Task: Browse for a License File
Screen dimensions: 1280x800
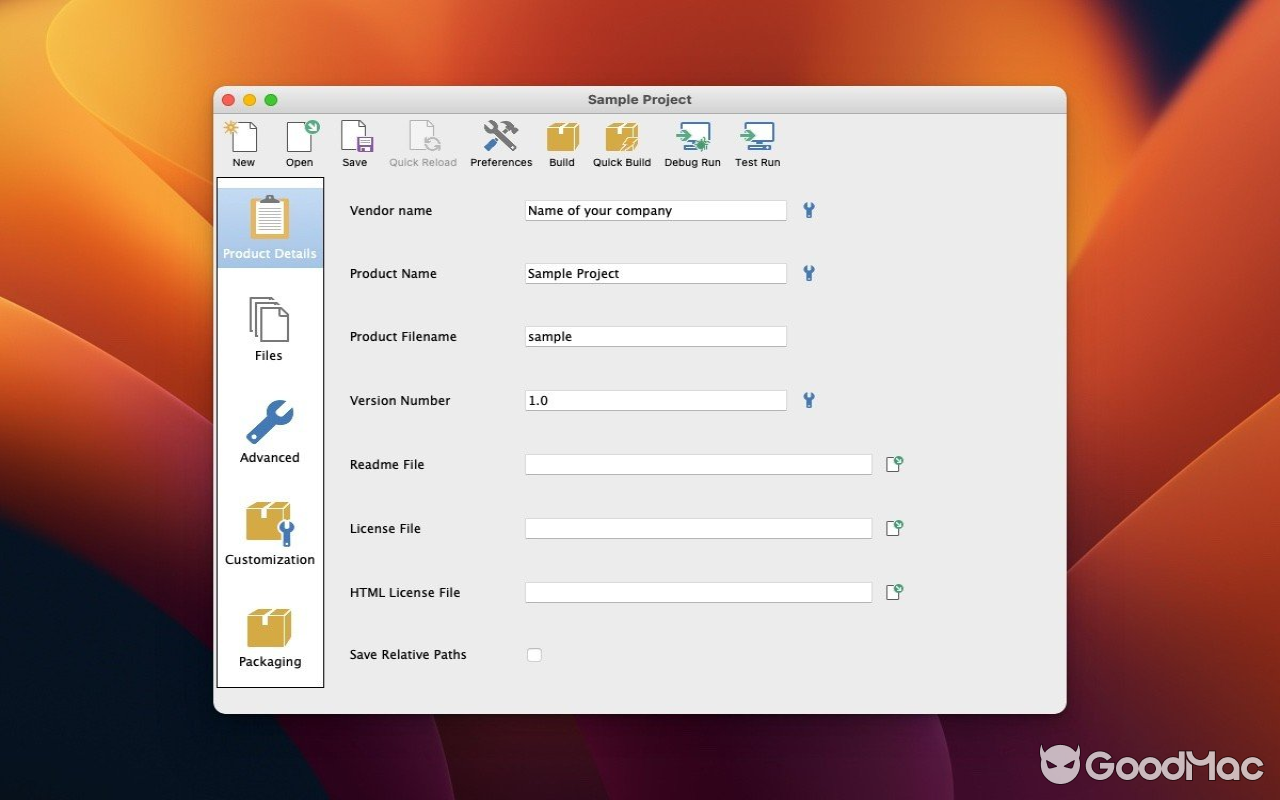Action: click(x=894, y=528)
